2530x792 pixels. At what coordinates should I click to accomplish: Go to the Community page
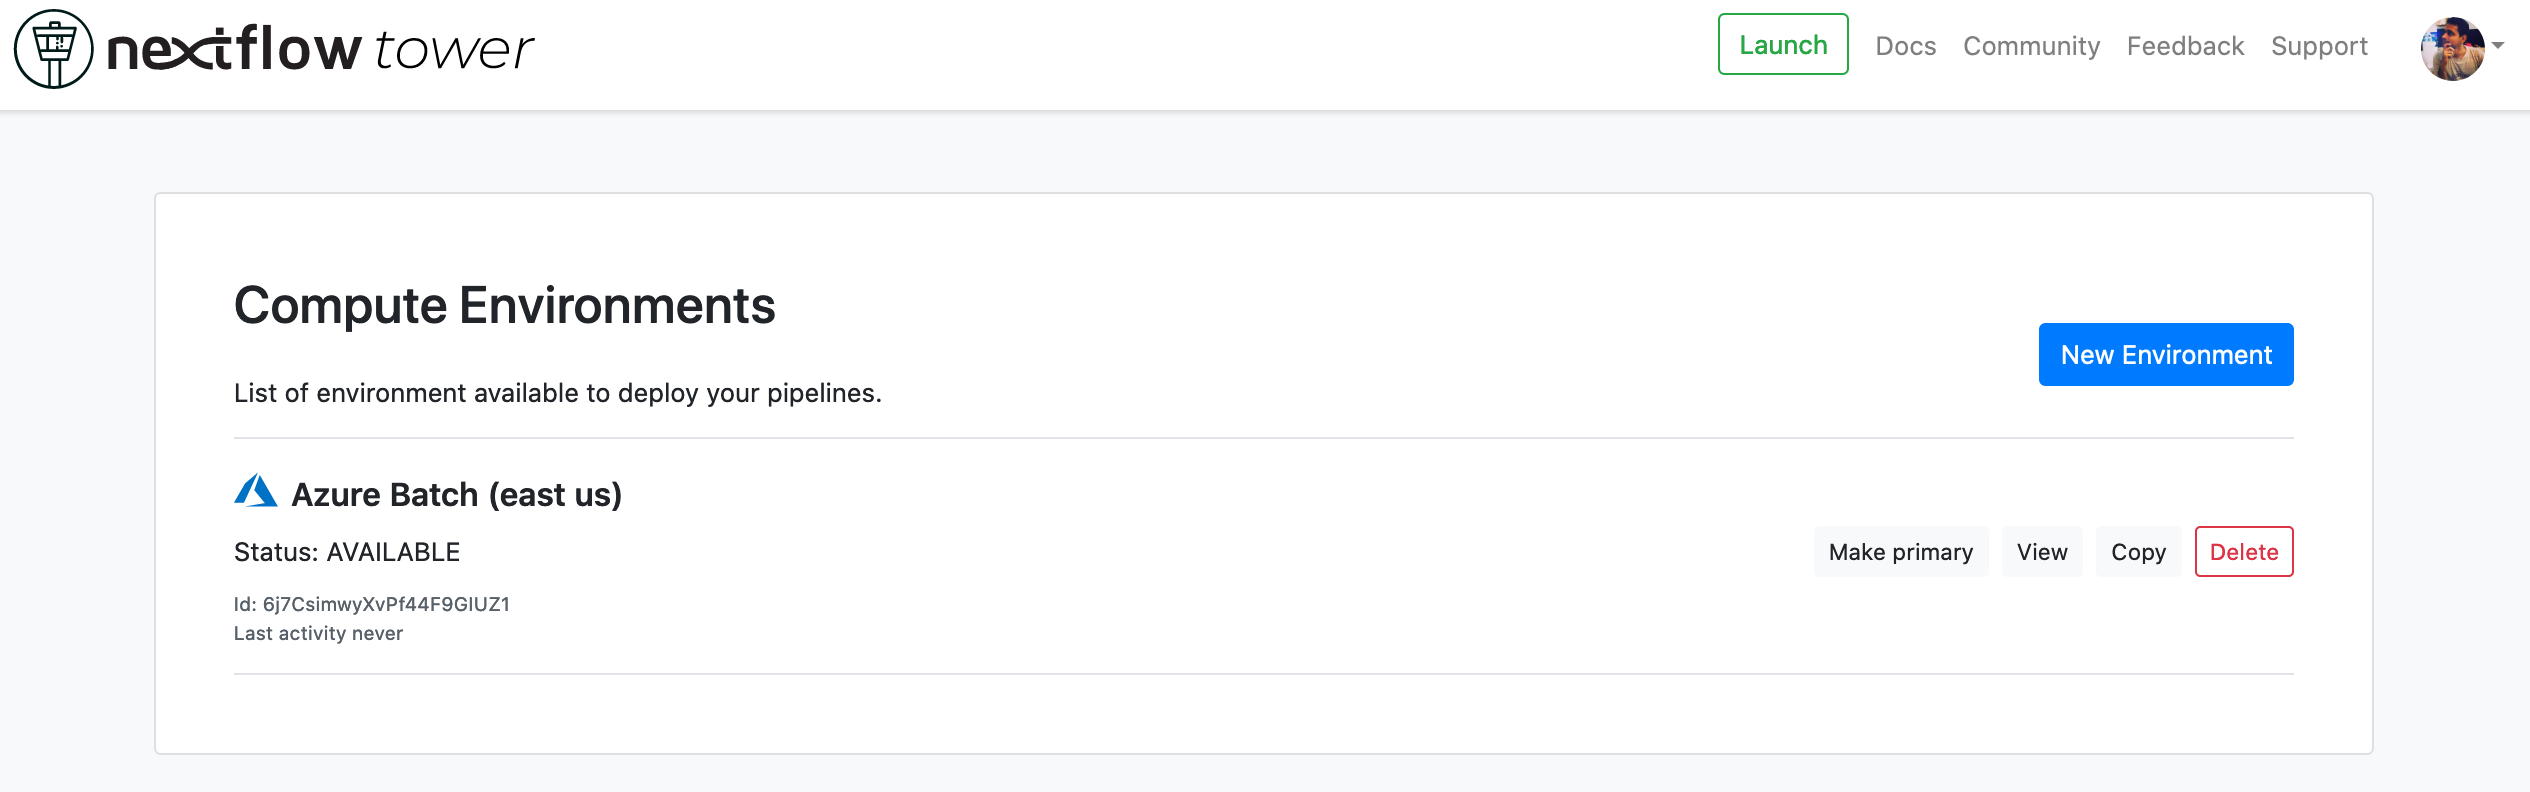pyautogui.click(x=2031, y=46)
